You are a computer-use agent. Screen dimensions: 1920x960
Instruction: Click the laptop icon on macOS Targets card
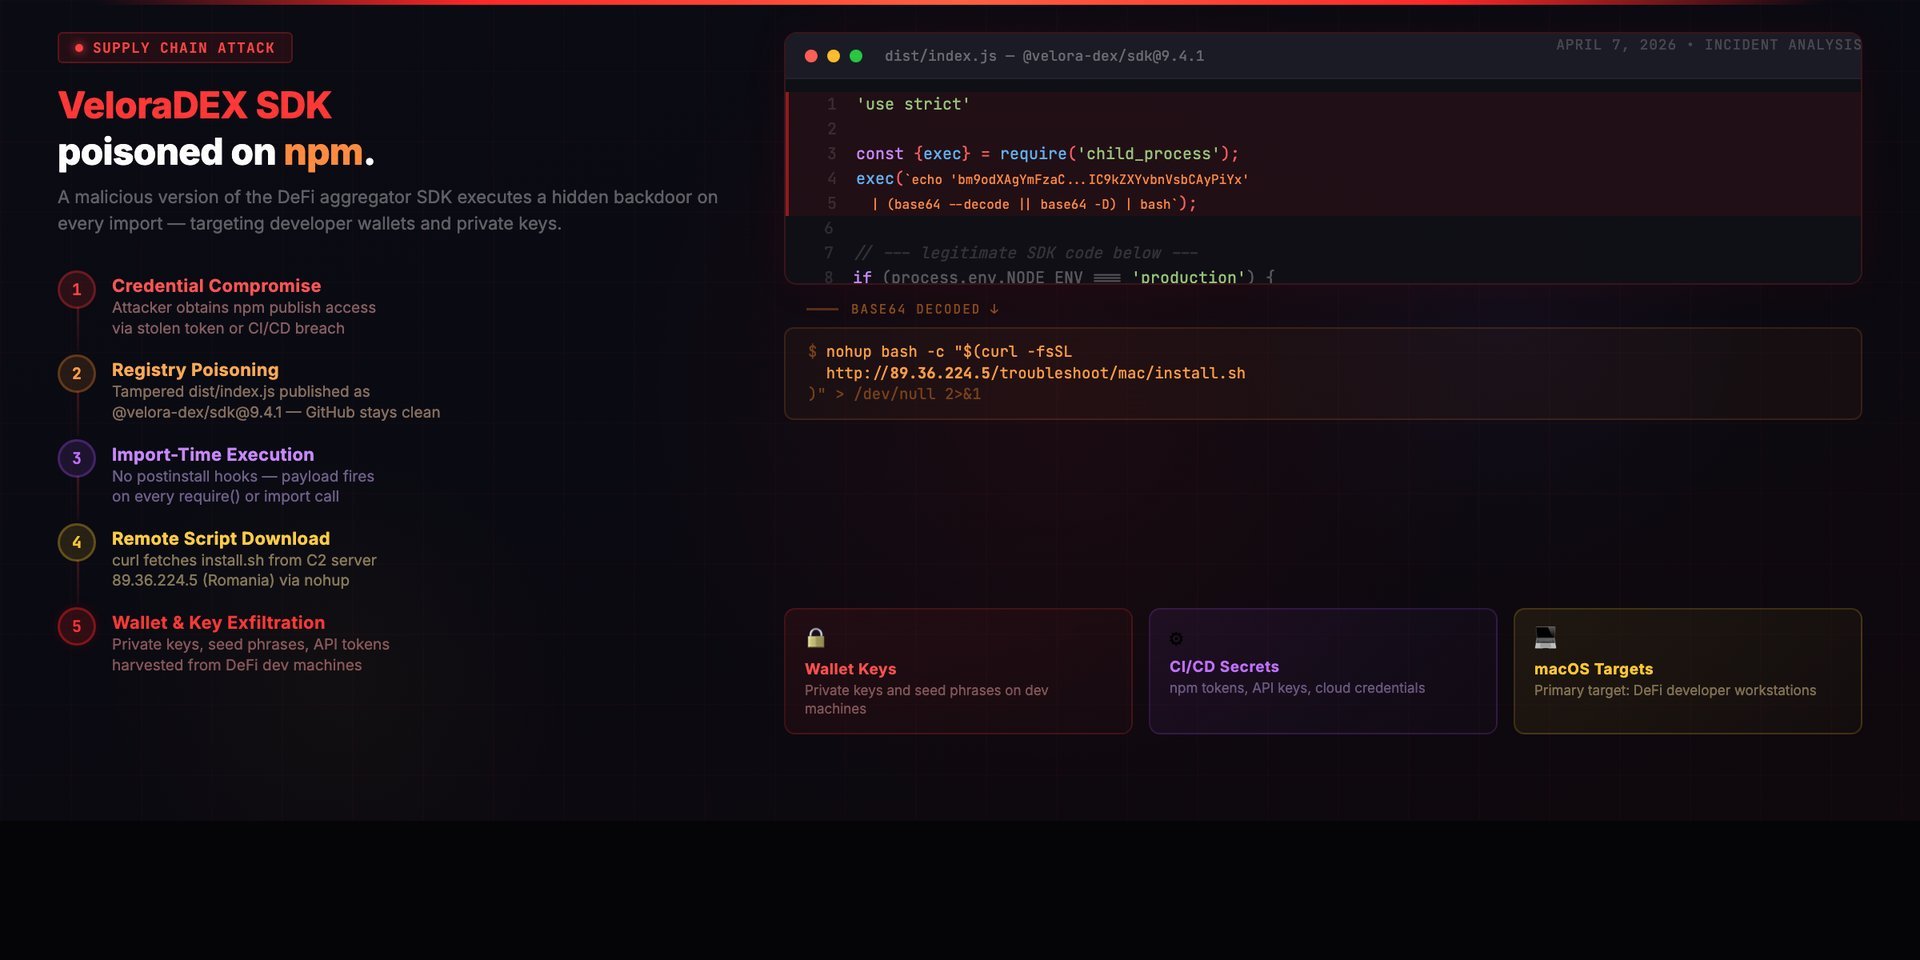[1545, 636]
